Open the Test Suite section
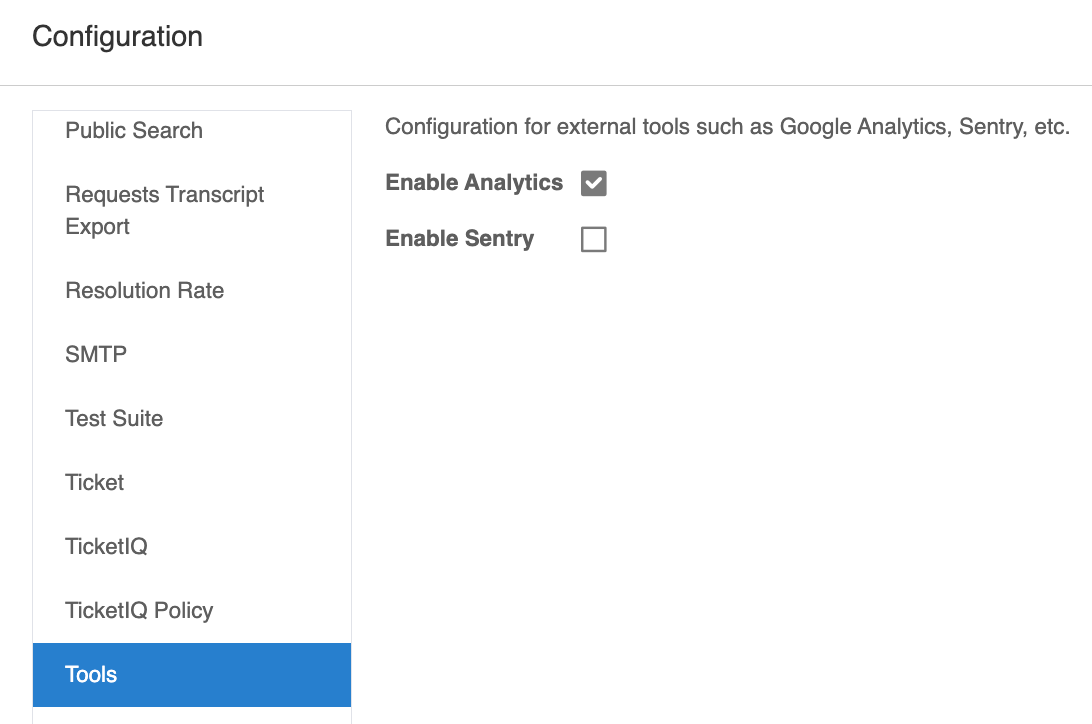This screenshot has width=1092, height=724. (192, 418)
